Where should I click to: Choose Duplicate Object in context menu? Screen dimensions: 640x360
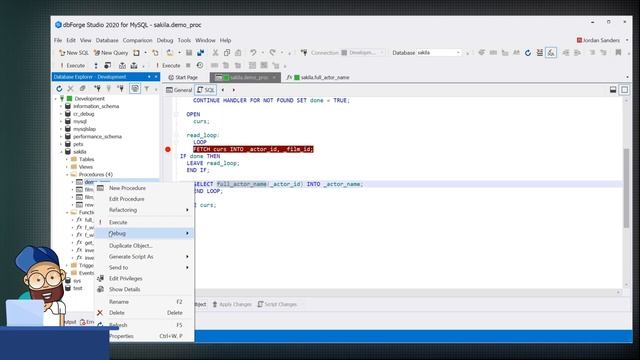tap(144, 246)
